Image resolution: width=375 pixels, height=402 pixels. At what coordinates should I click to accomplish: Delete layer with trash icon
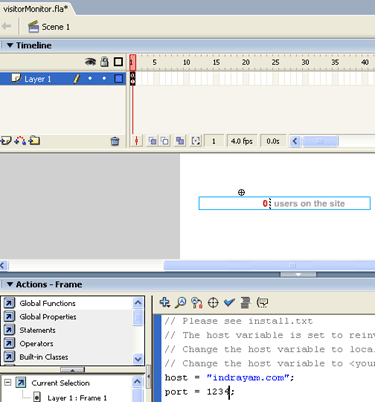coord(115,141)
